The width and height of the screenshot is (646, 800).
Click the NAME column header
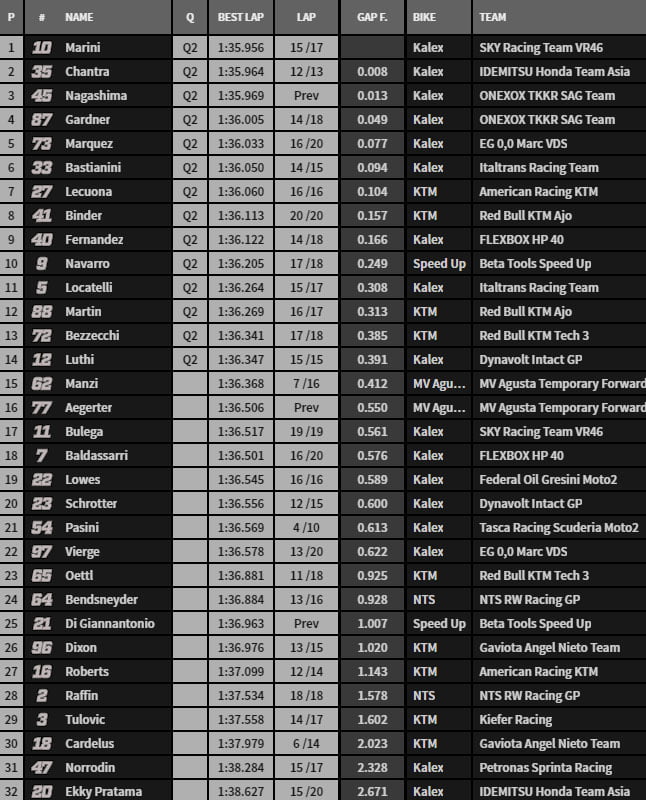(x=79, y=18)
